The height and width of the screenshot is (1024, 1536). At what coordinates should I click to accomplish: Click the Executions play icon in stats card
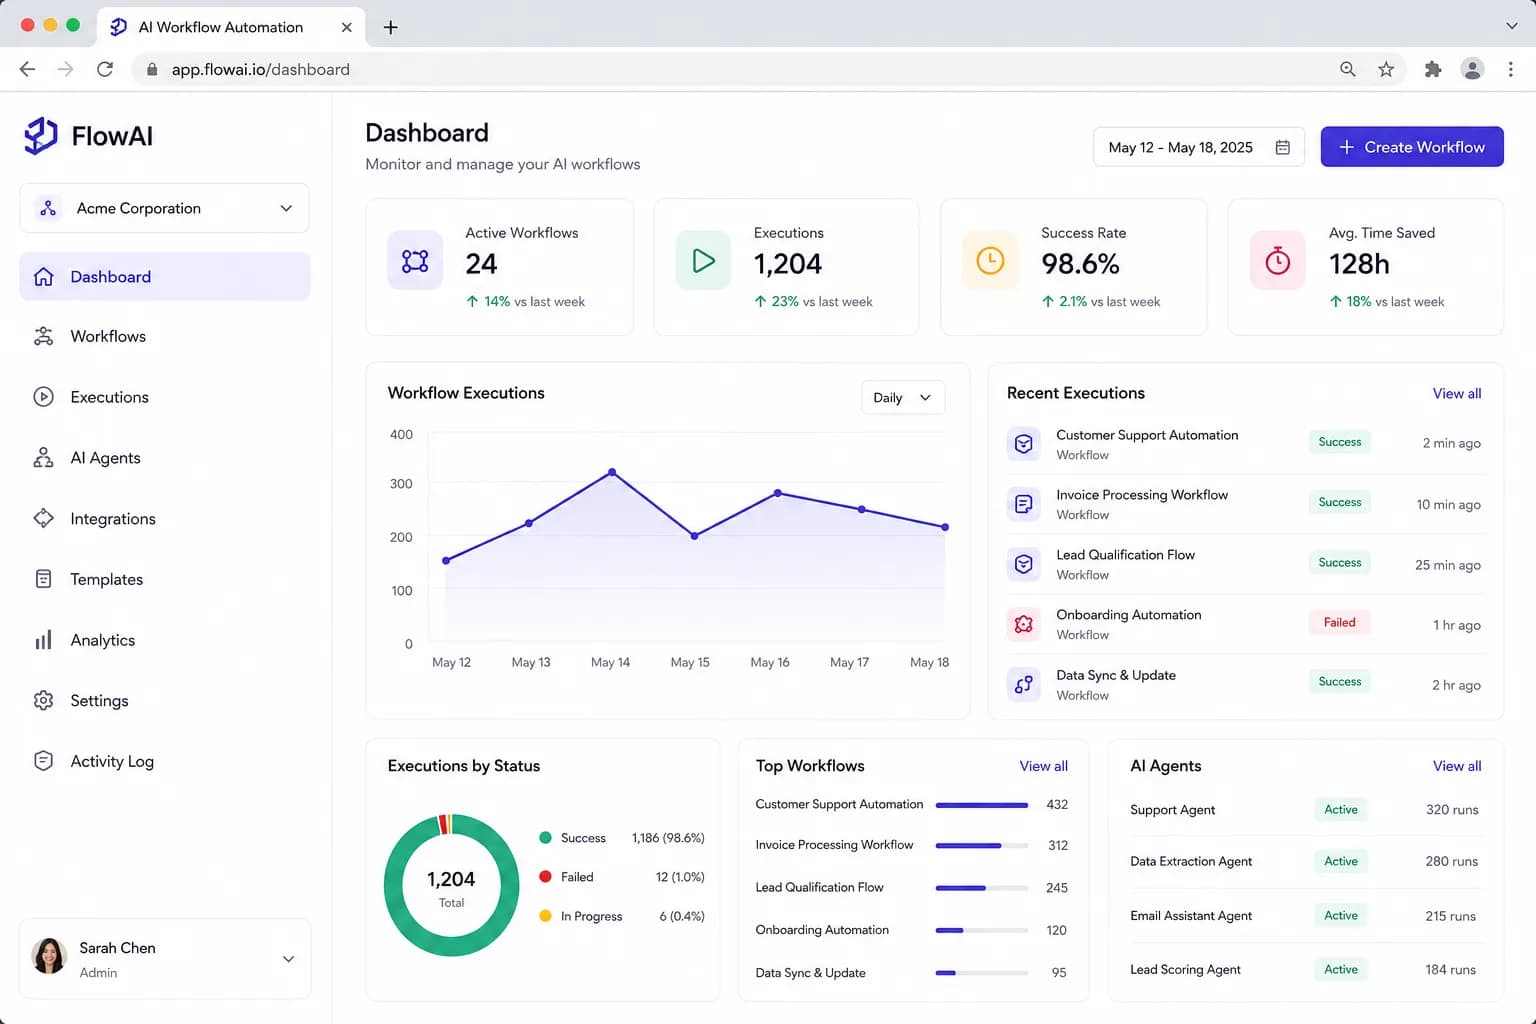pyautogui.click(x=703, y=261)
